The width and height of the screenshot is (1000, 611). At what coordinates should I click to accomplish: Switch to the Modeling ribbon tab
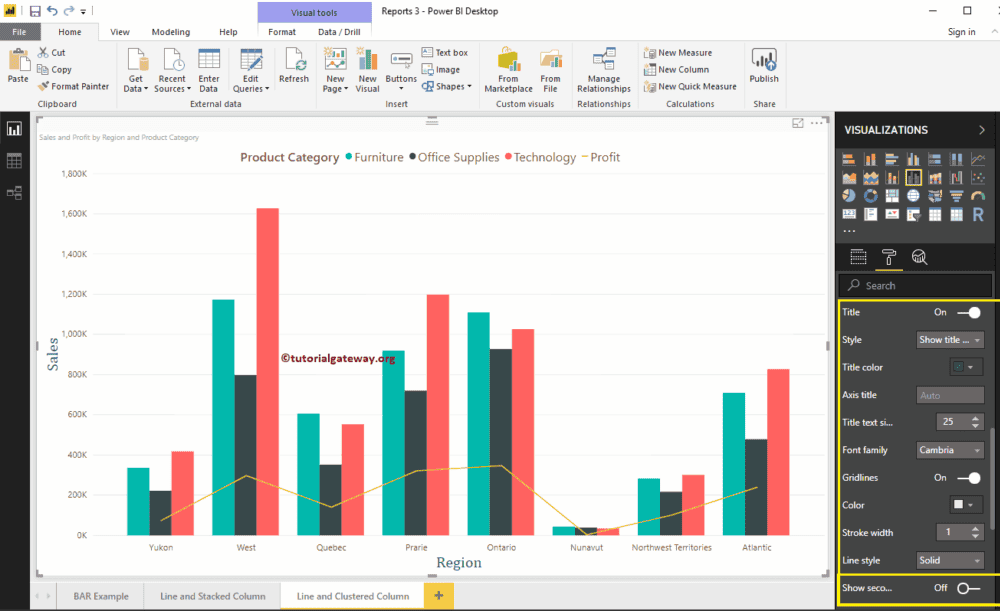[171, 32]
